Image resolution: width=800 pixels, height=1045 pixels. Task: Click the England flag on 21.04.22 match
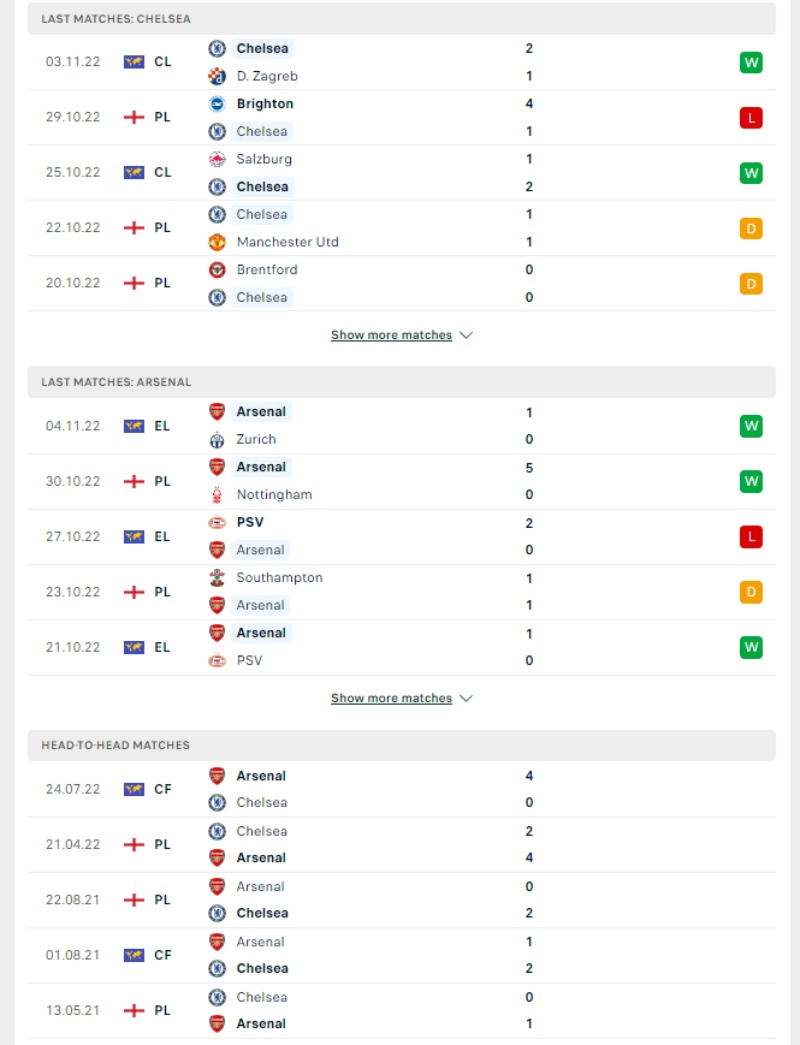pos(134,845)
